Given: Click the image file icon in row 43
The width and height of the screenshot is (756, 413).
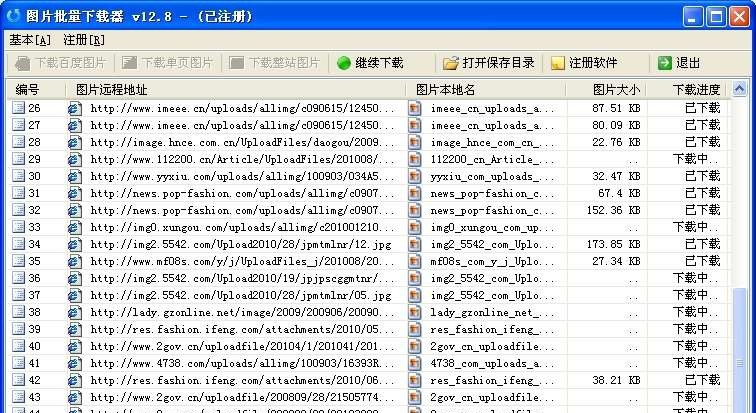Looking at the screenshot, I should click(x=415, y=398).
